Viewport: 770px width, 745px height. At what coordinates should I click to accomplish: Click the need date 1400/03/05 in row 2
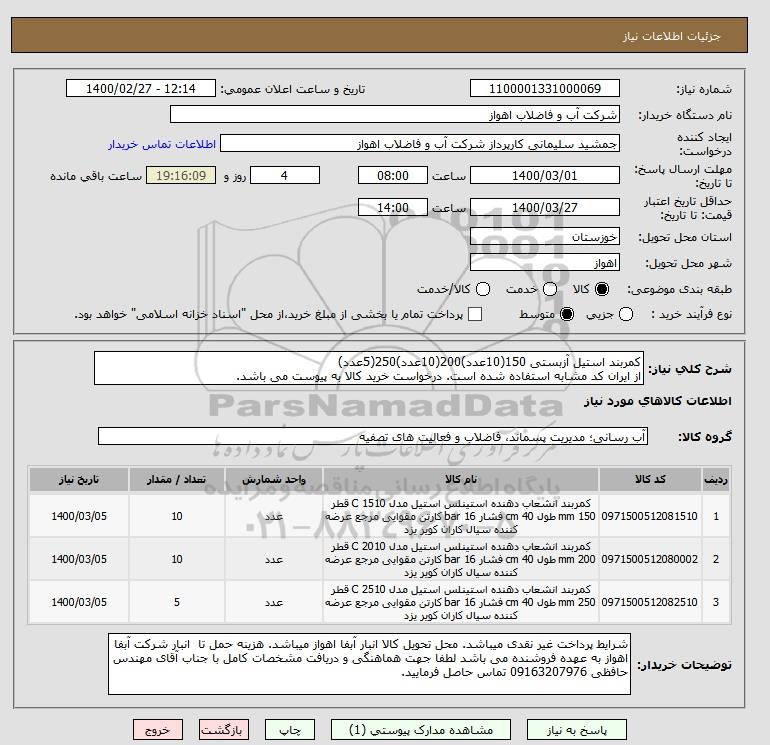79,559
